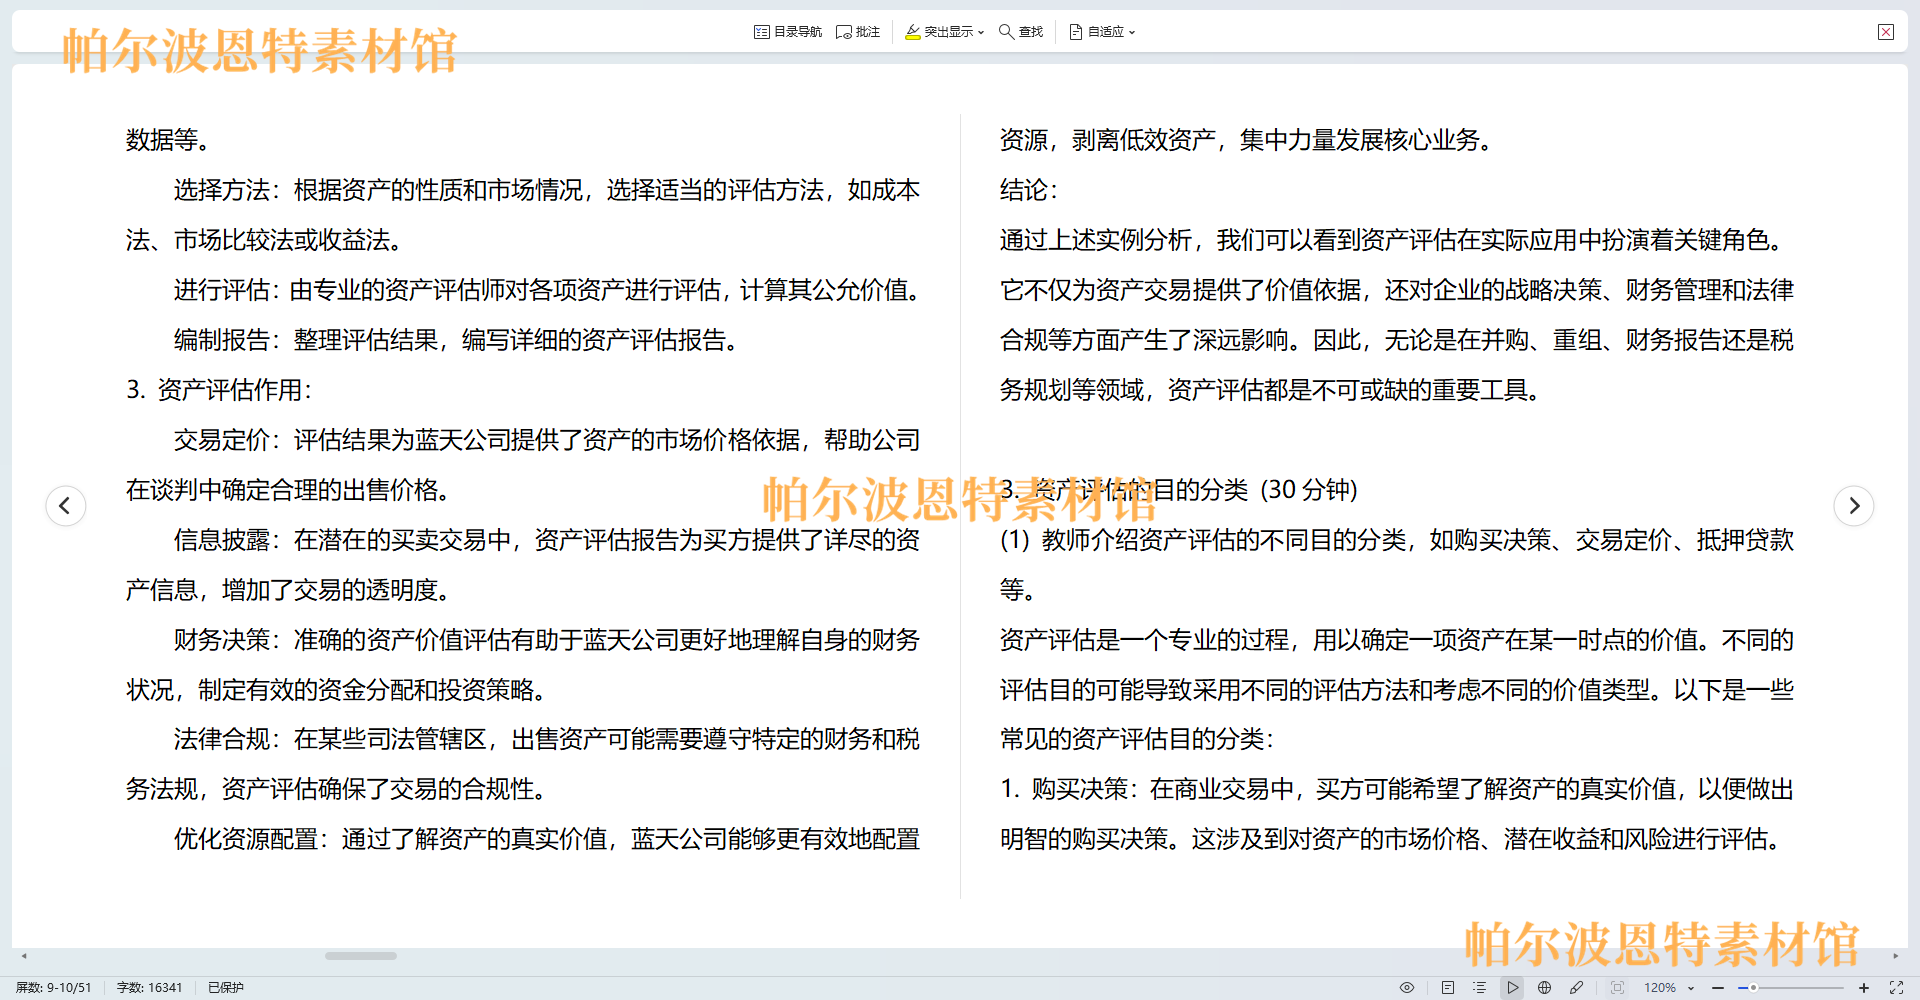
Task: Open the 120% zoom level dropdown
Action: click(x=1669, y=987)
